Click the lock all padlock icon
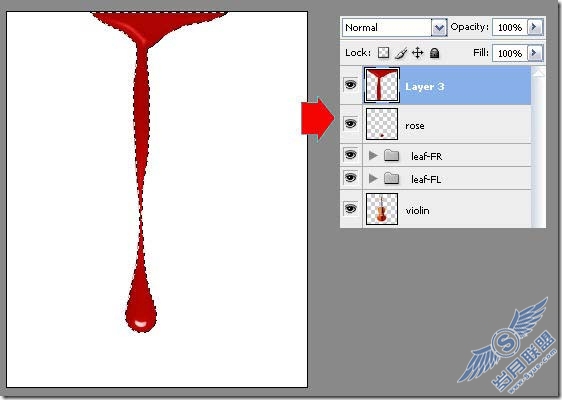The image size is (562, 400). tap(434, 53)
